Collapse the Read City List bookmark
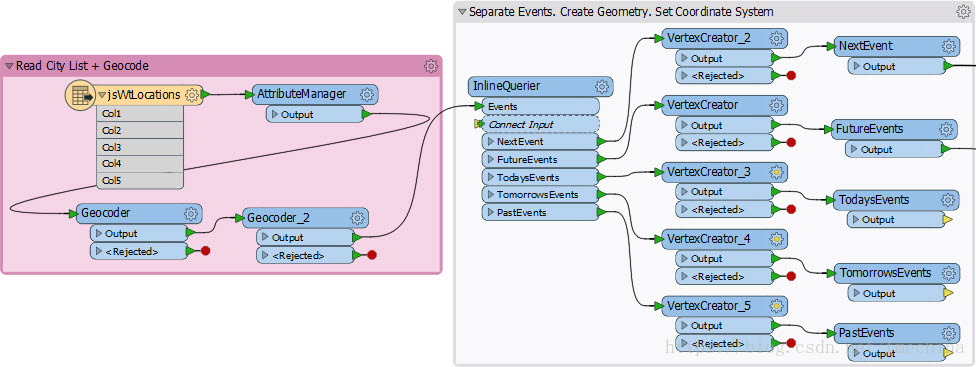Screen dimensions: 976x367 point(9,66)
